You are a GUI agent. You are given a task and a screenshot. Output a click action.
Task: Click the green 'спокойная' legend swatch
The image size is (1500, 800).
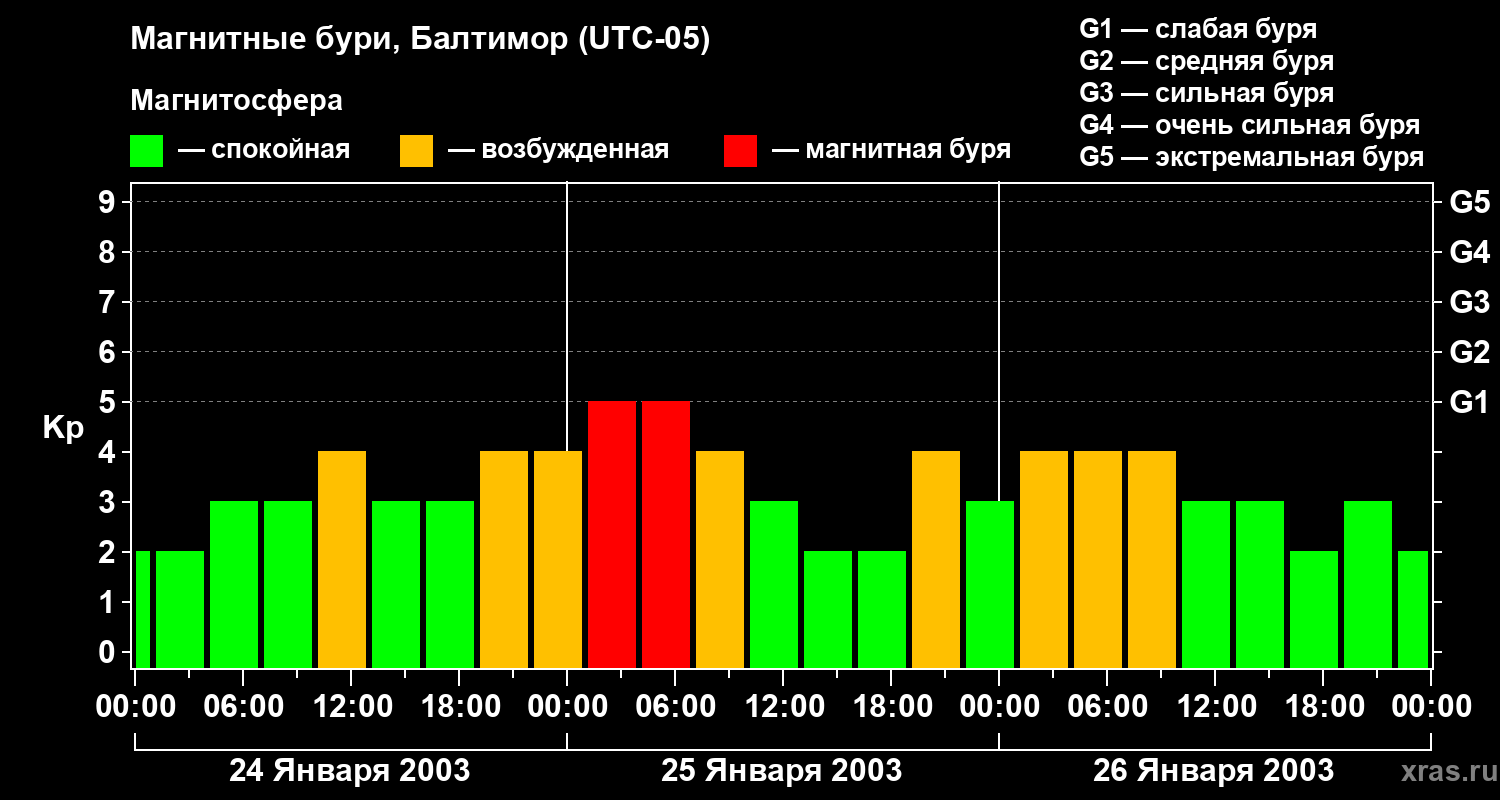[x=146, y=151]
